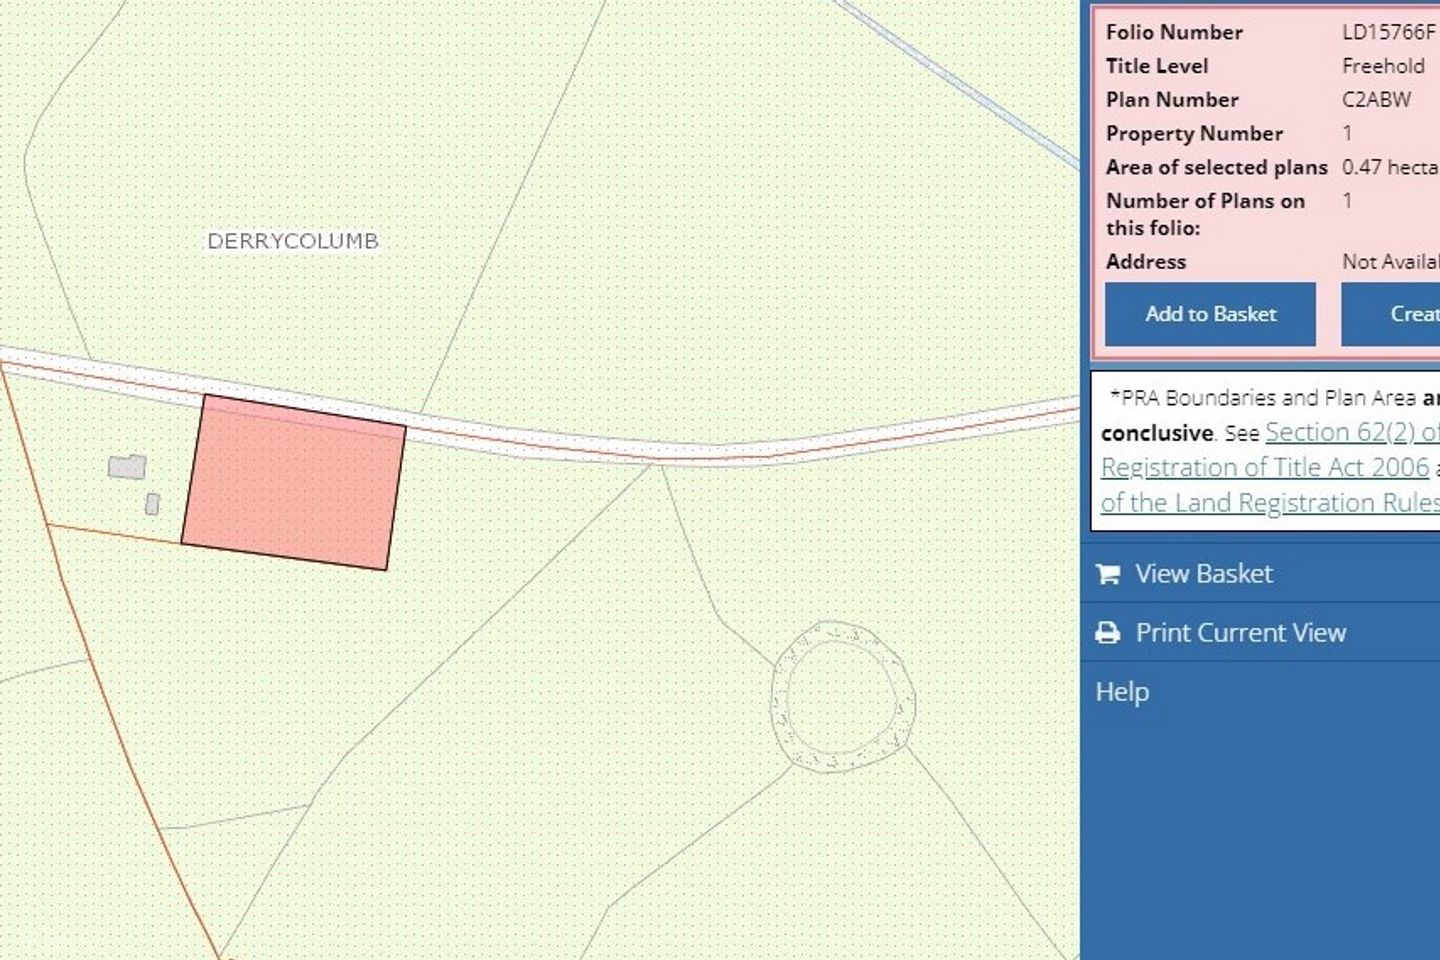Click the plan number value C2ABW

click(1376, 100)
